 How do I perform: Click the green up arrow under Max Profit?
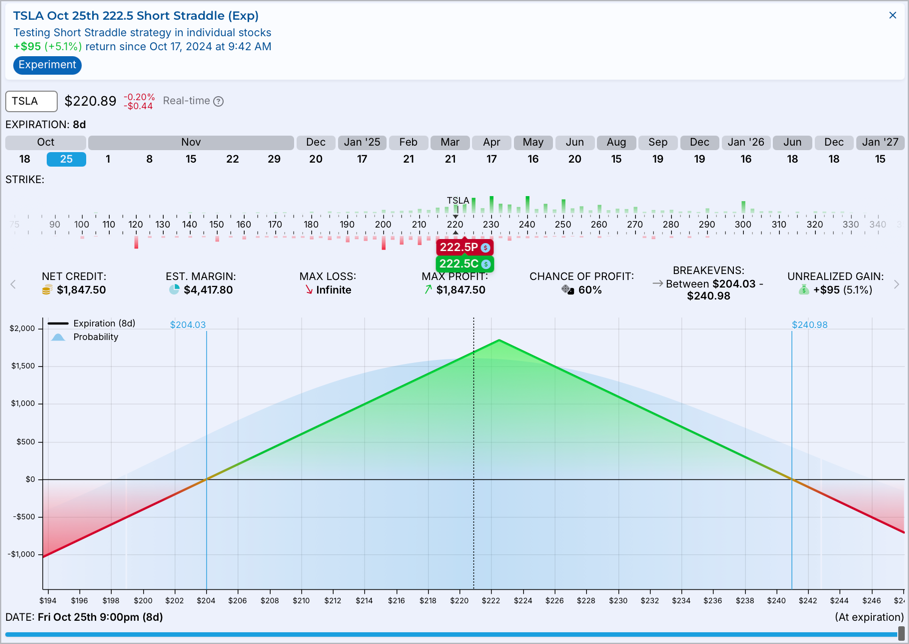[428, 290]
